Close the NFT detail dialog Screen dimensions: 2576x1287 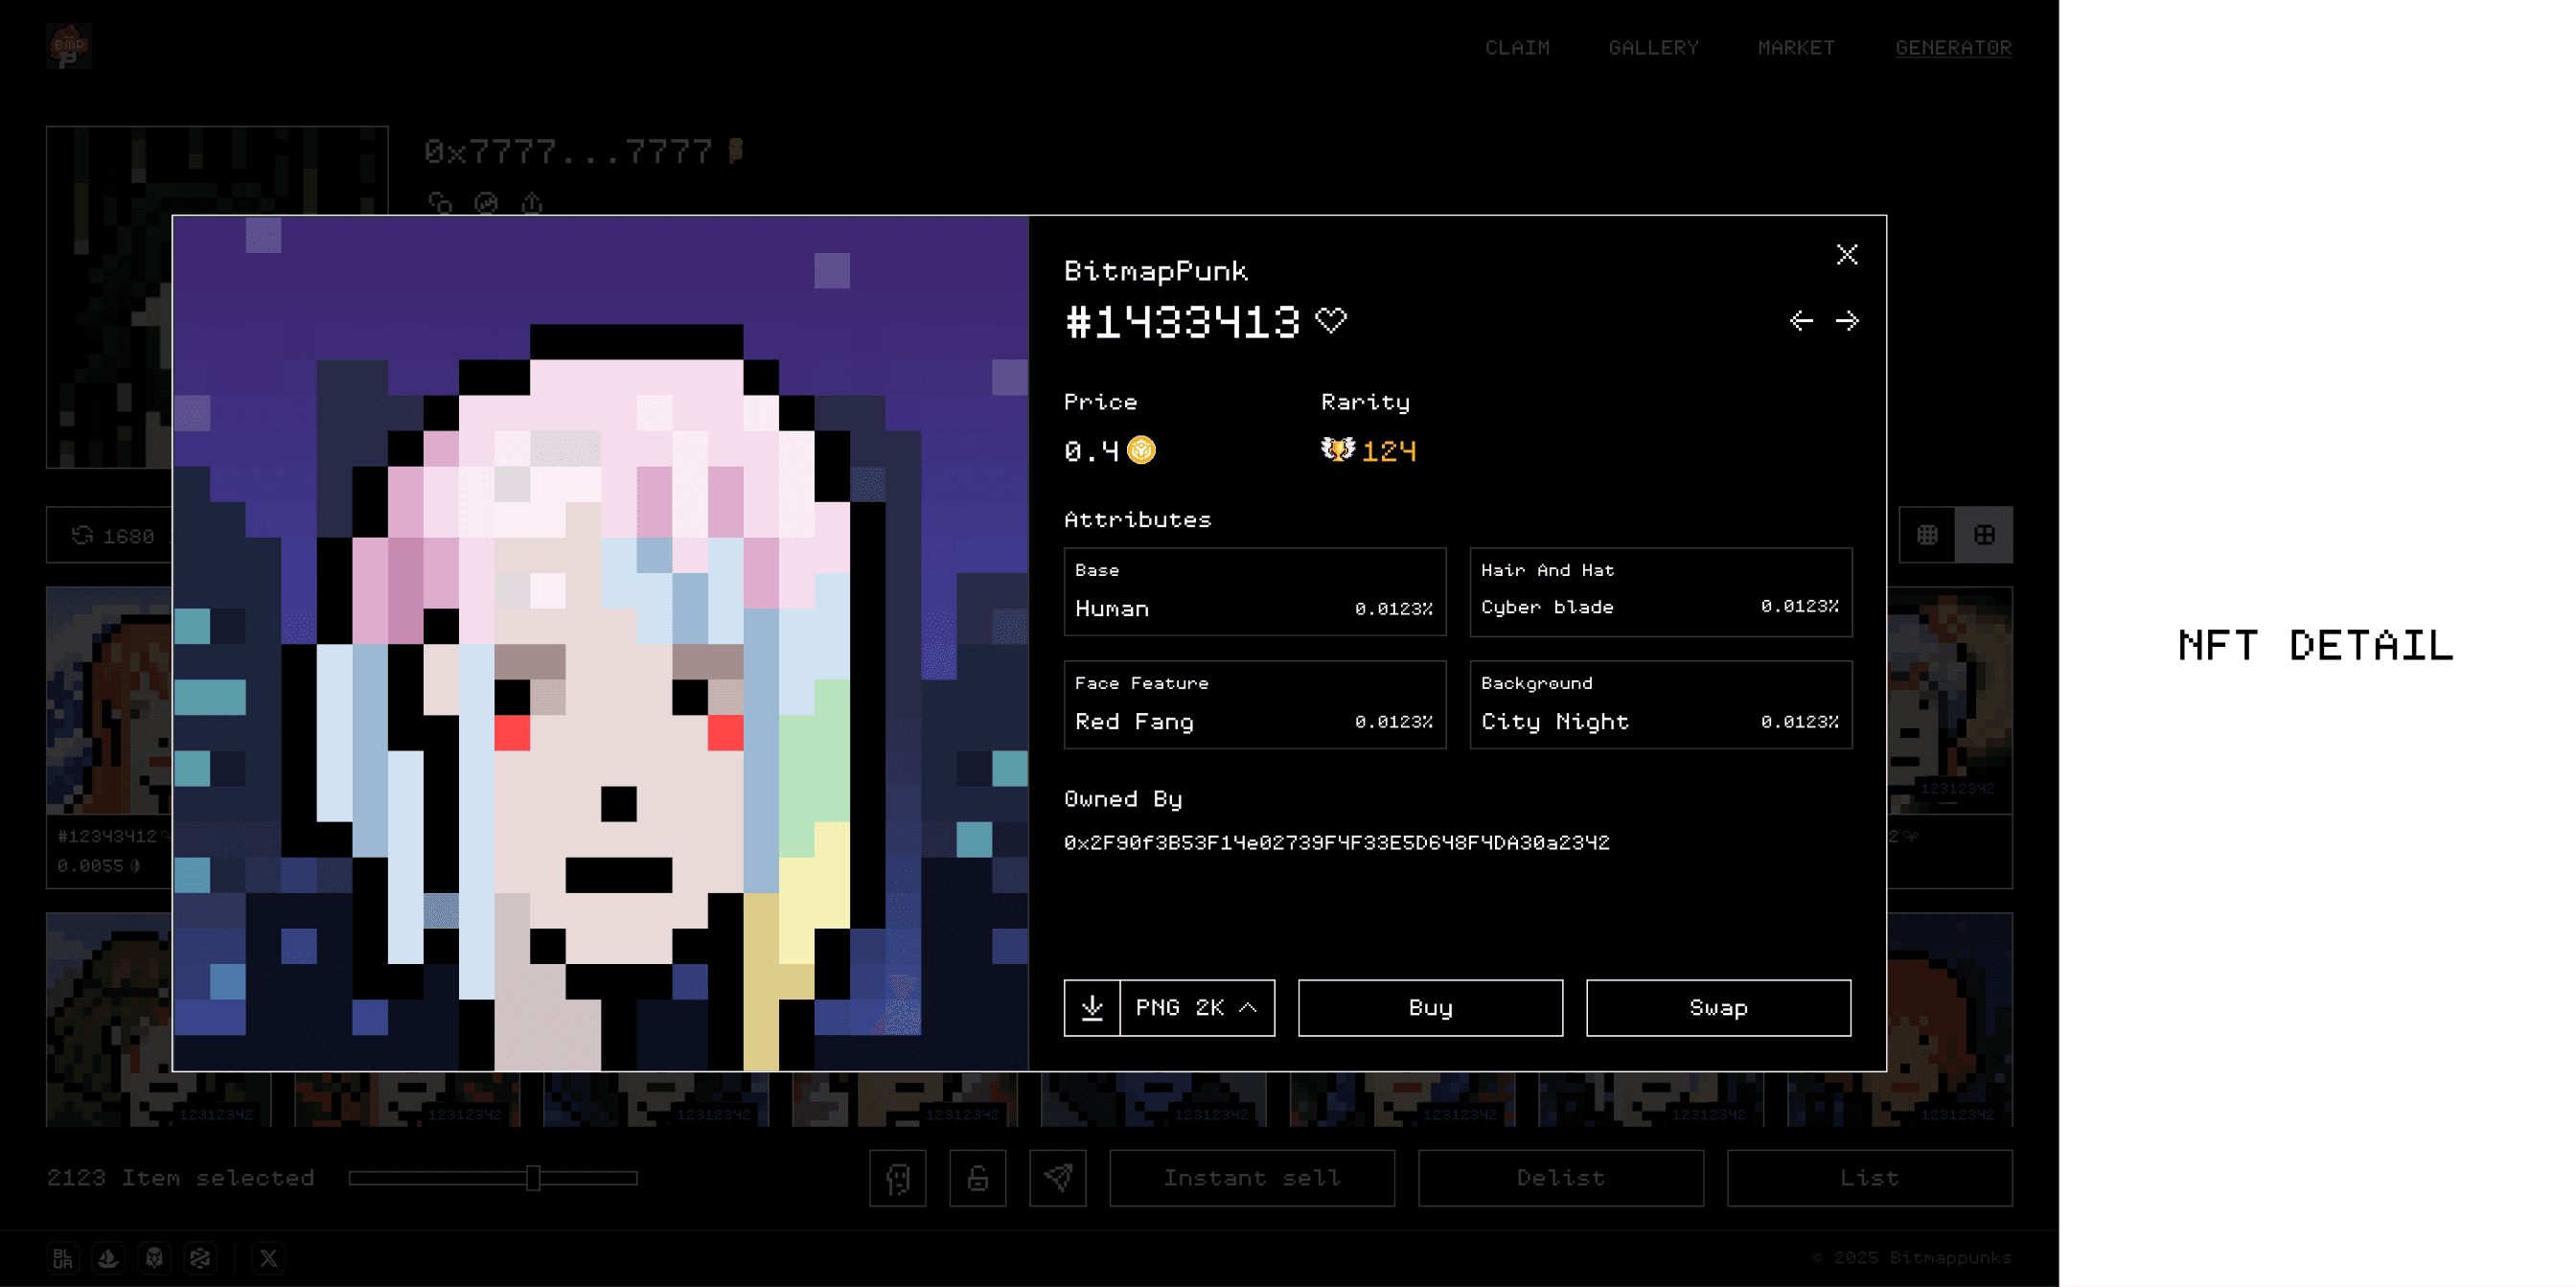1847,255
